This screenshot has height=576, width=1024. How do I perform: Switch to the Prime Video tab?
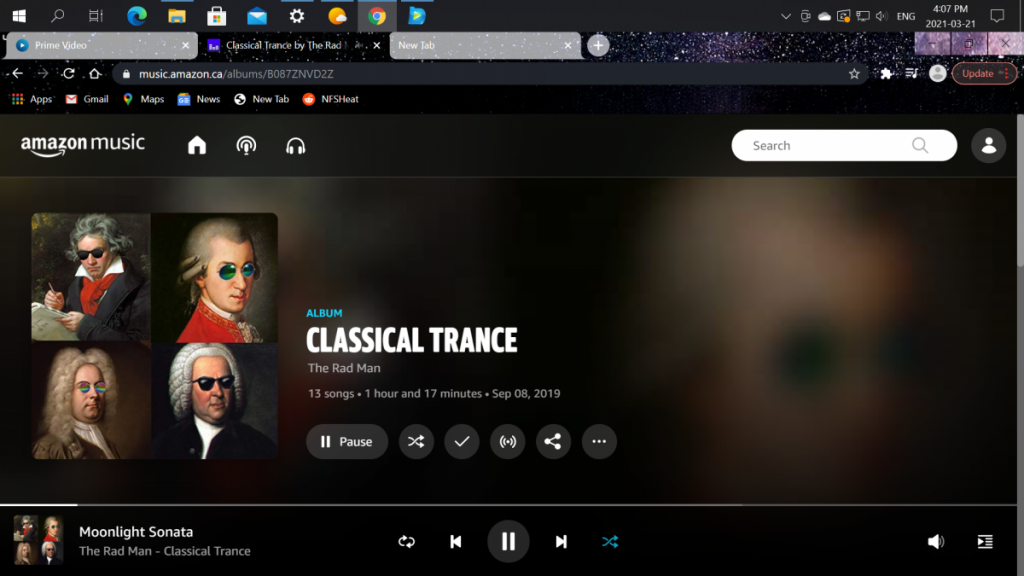(102, 45)
